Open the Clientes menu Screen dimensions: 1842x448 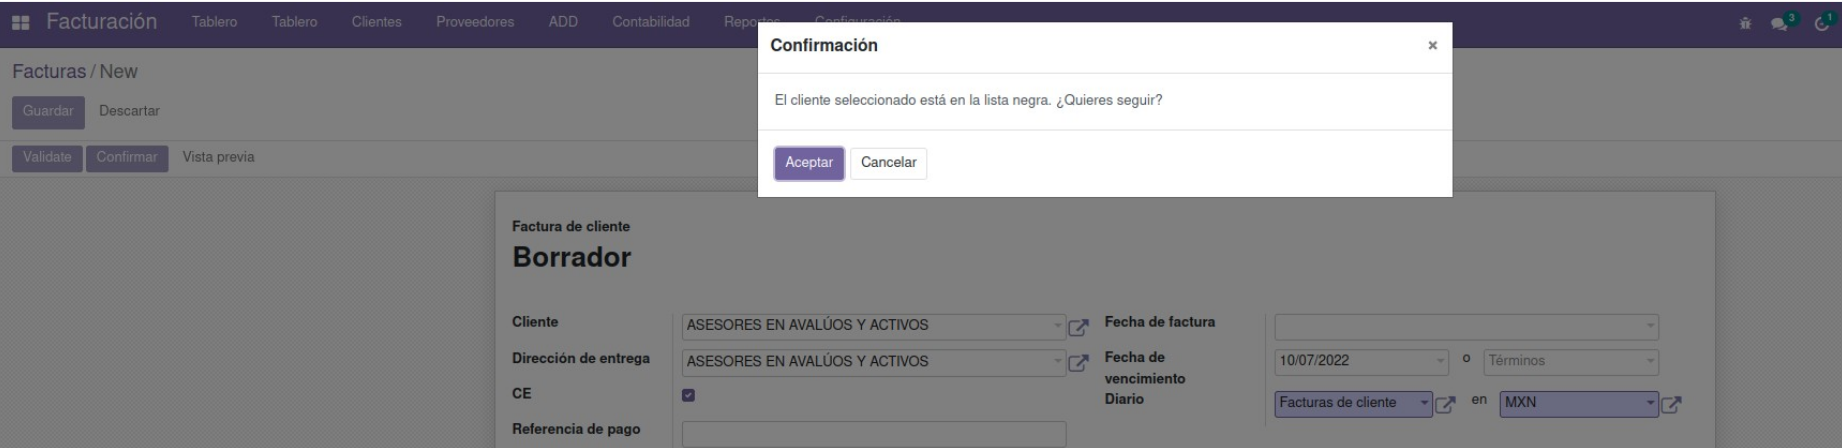pyautogui.click(x=376, y=23)
